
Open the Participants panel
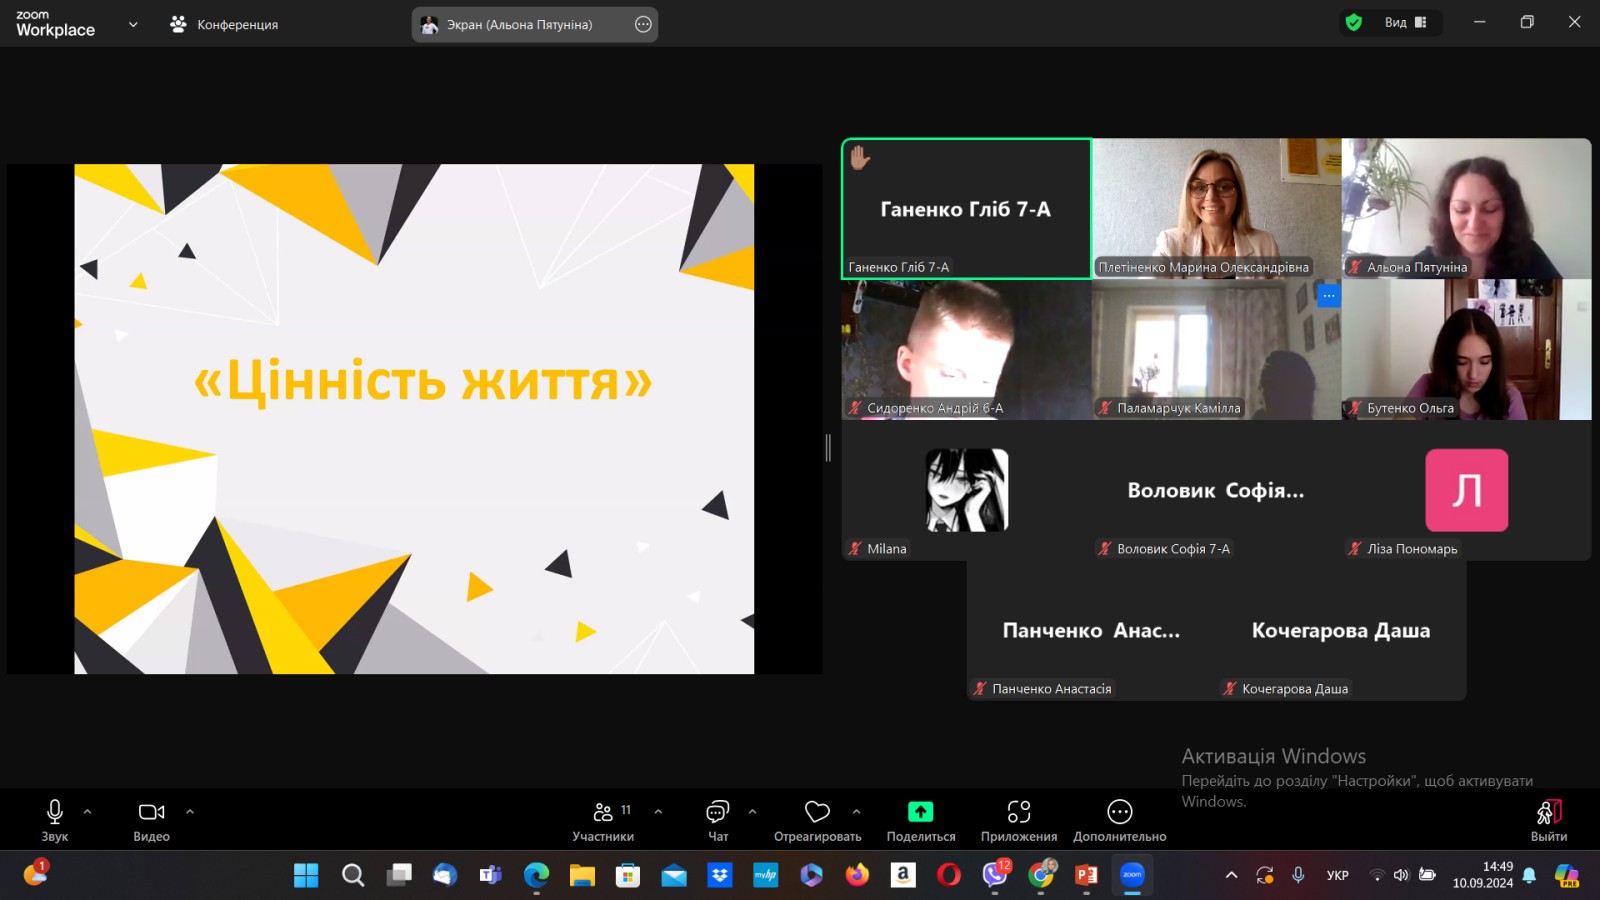click(603, 821)
